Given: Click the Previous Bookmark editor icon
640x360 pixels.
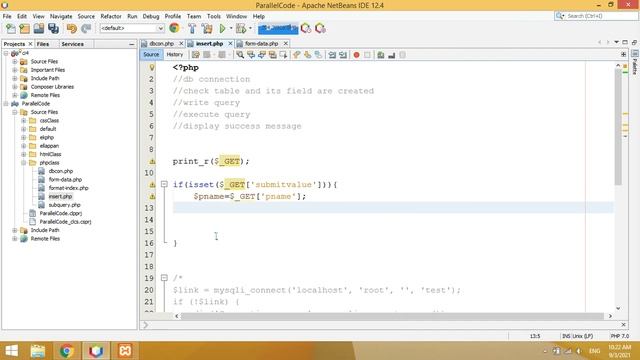Looking at the screenshot, I should (x=297, y=55).
